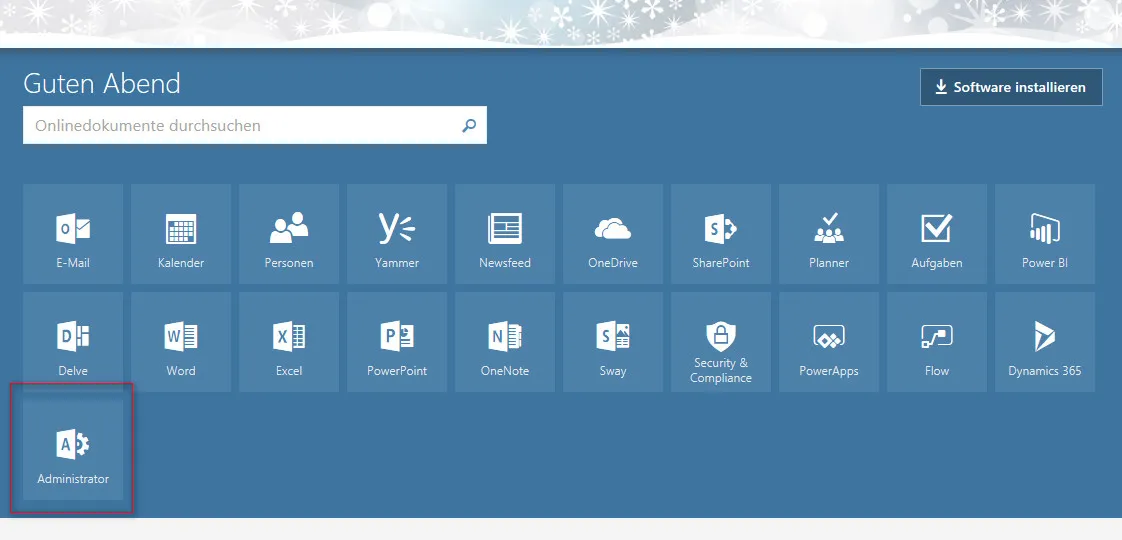Launch the Dynamics 365 tile
The width and height of the screenshot is (1122, 540).
[1045, 342]
